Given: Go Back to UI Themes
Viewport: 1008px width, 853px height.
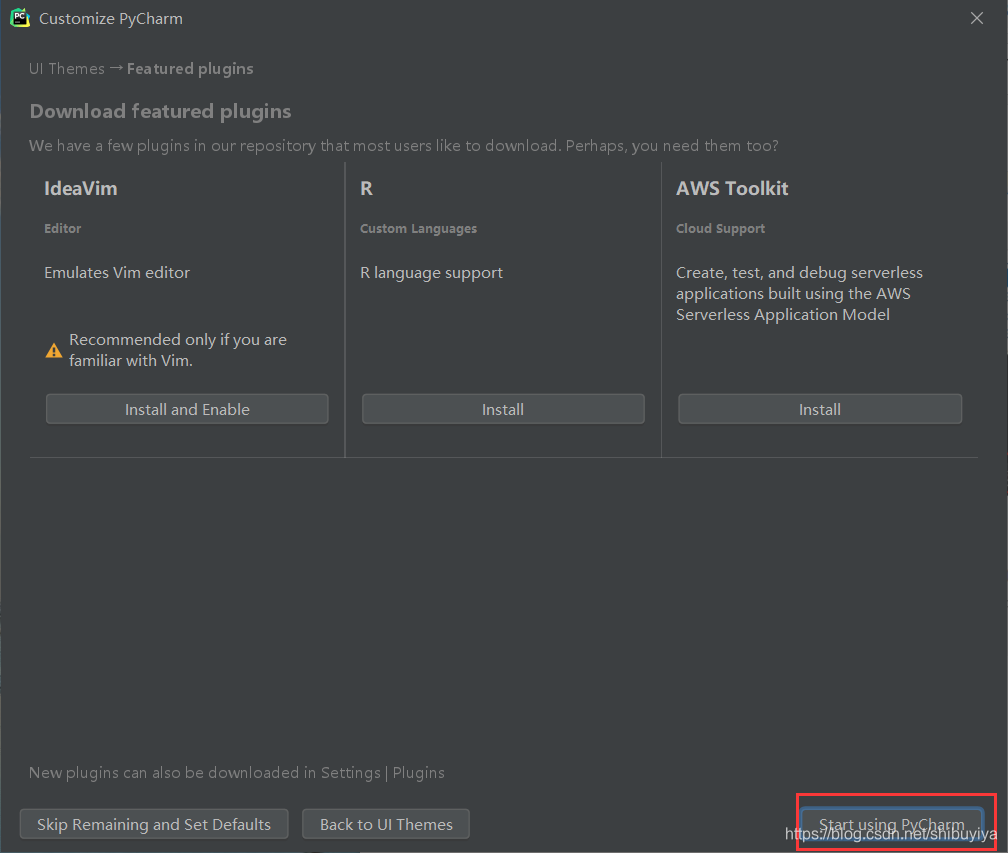Looking at the screenshot, I should point(386,824).
